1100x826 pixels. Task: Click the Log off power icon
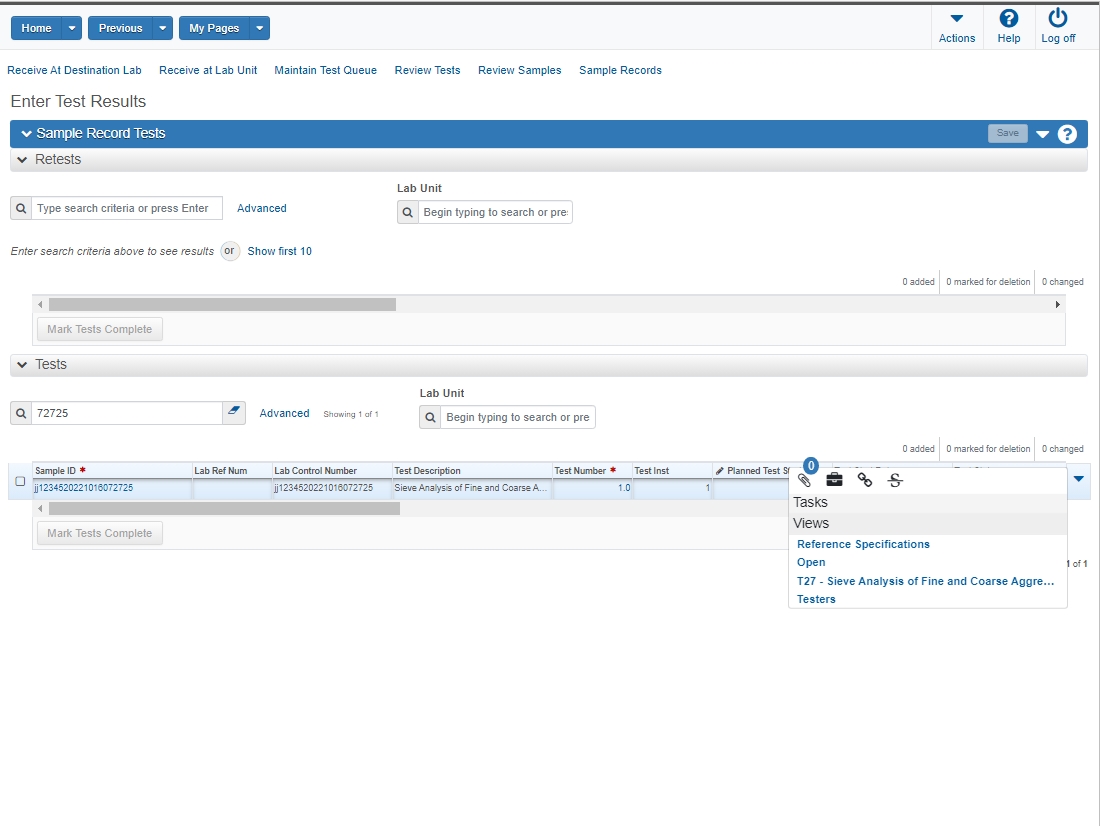(x=1058, y=18)
